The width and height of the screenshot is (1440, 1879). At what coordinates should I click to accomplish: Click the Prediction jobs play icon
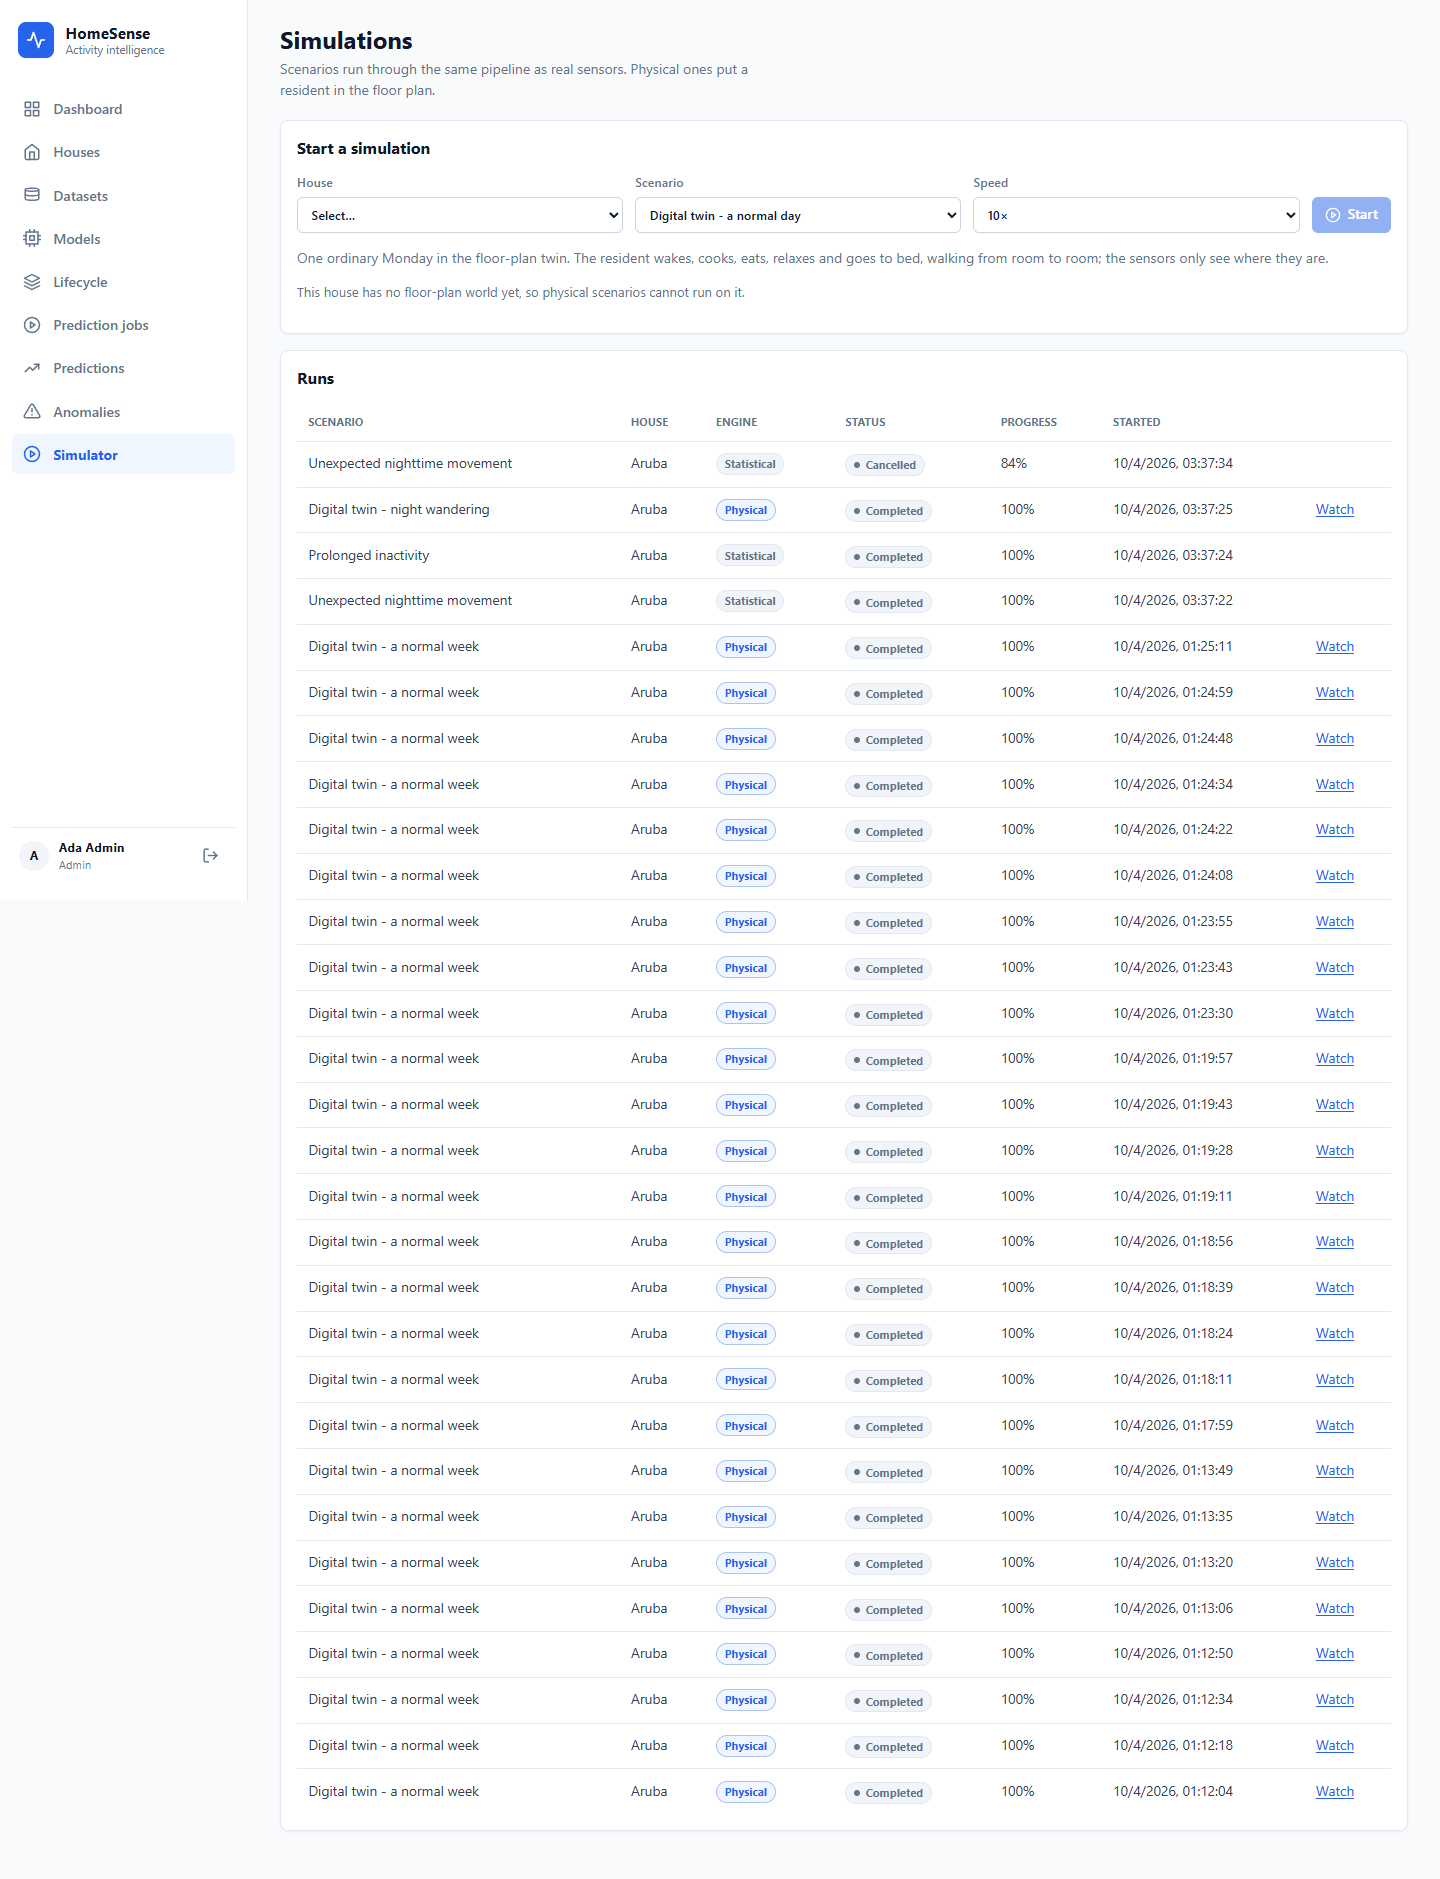pyautogui.click(x=32, y=325)
